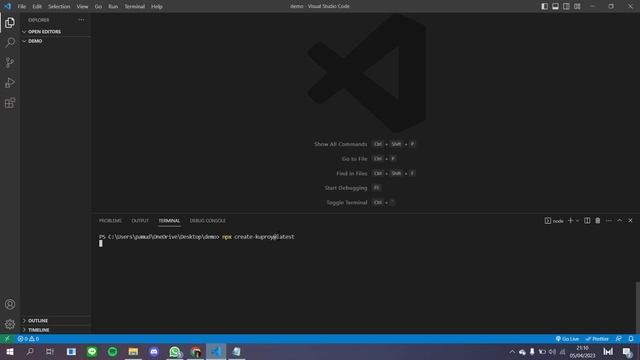Click Go Live in the status bar
Viewport: 640px width, 360px height.
[x=567, y=339]
